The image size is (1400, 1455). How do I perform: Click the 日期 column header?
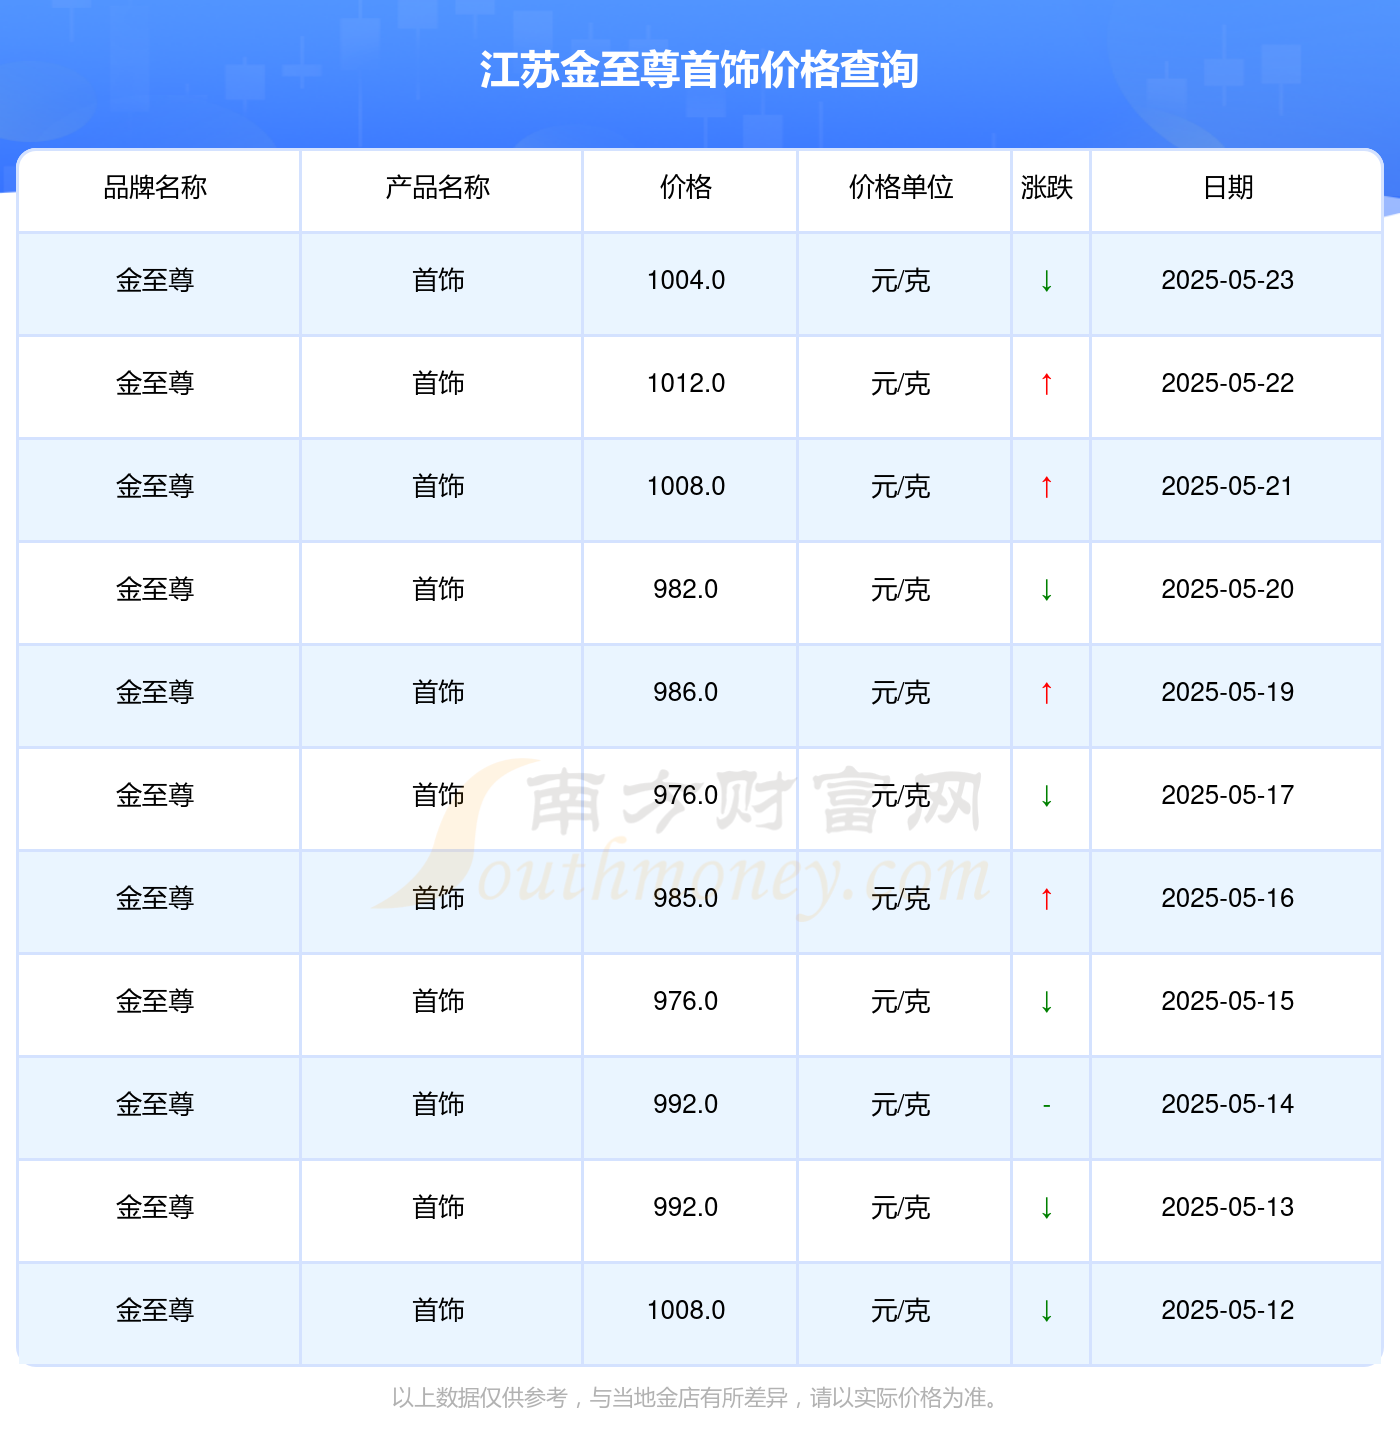(x=1228, y=187)
